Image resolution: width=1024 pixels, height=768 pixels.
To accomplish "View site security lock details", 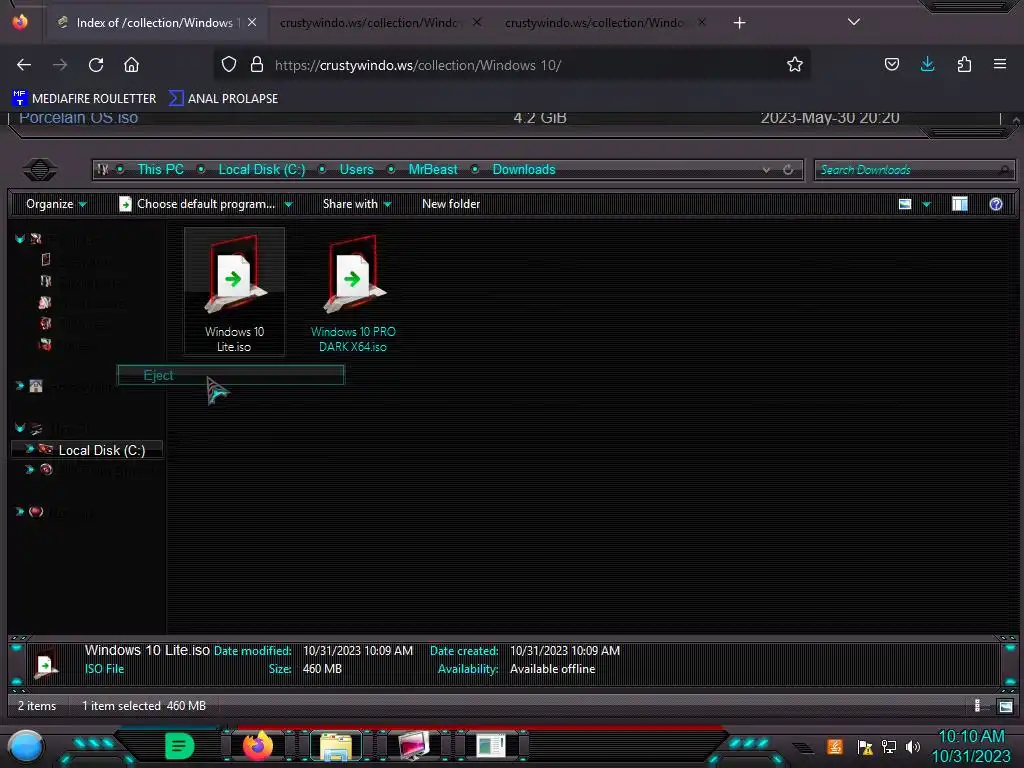I will point(257,65).
